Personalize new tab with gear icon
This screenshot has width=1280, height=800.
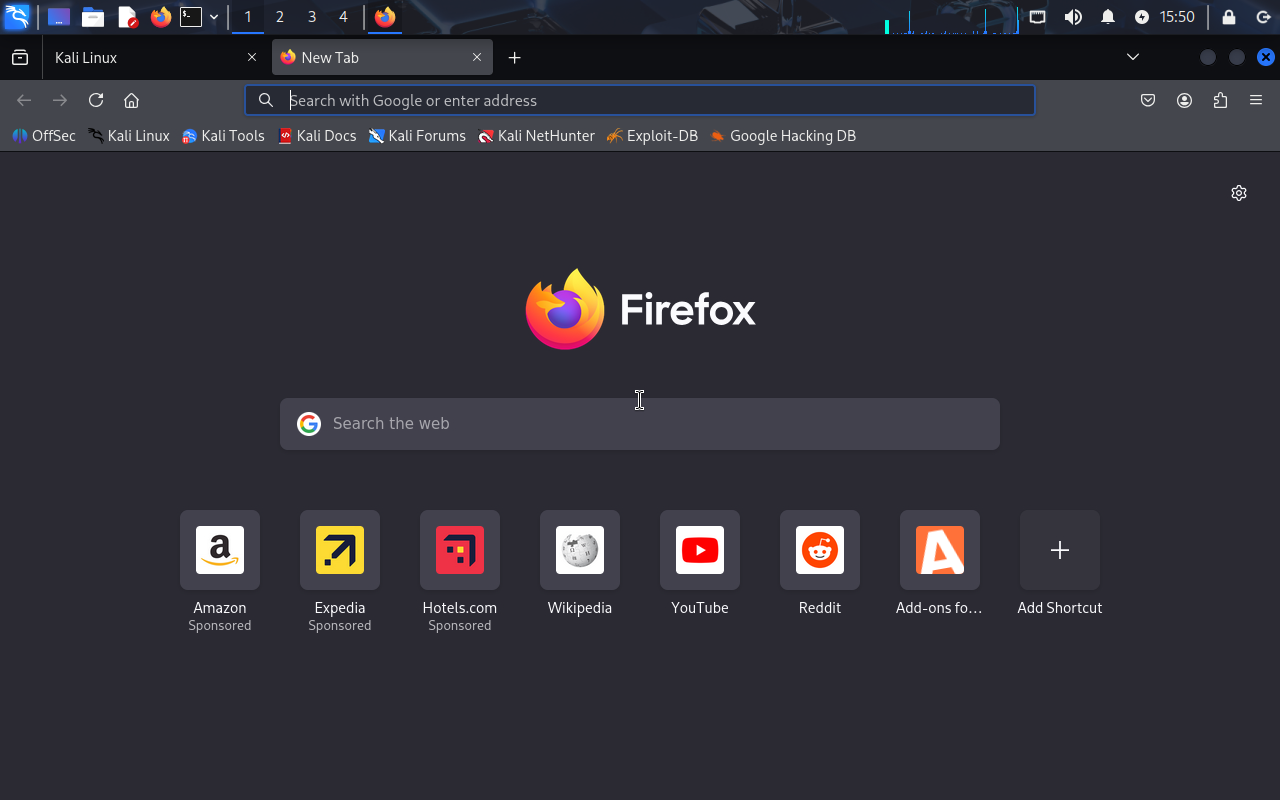pos(1239,193)
